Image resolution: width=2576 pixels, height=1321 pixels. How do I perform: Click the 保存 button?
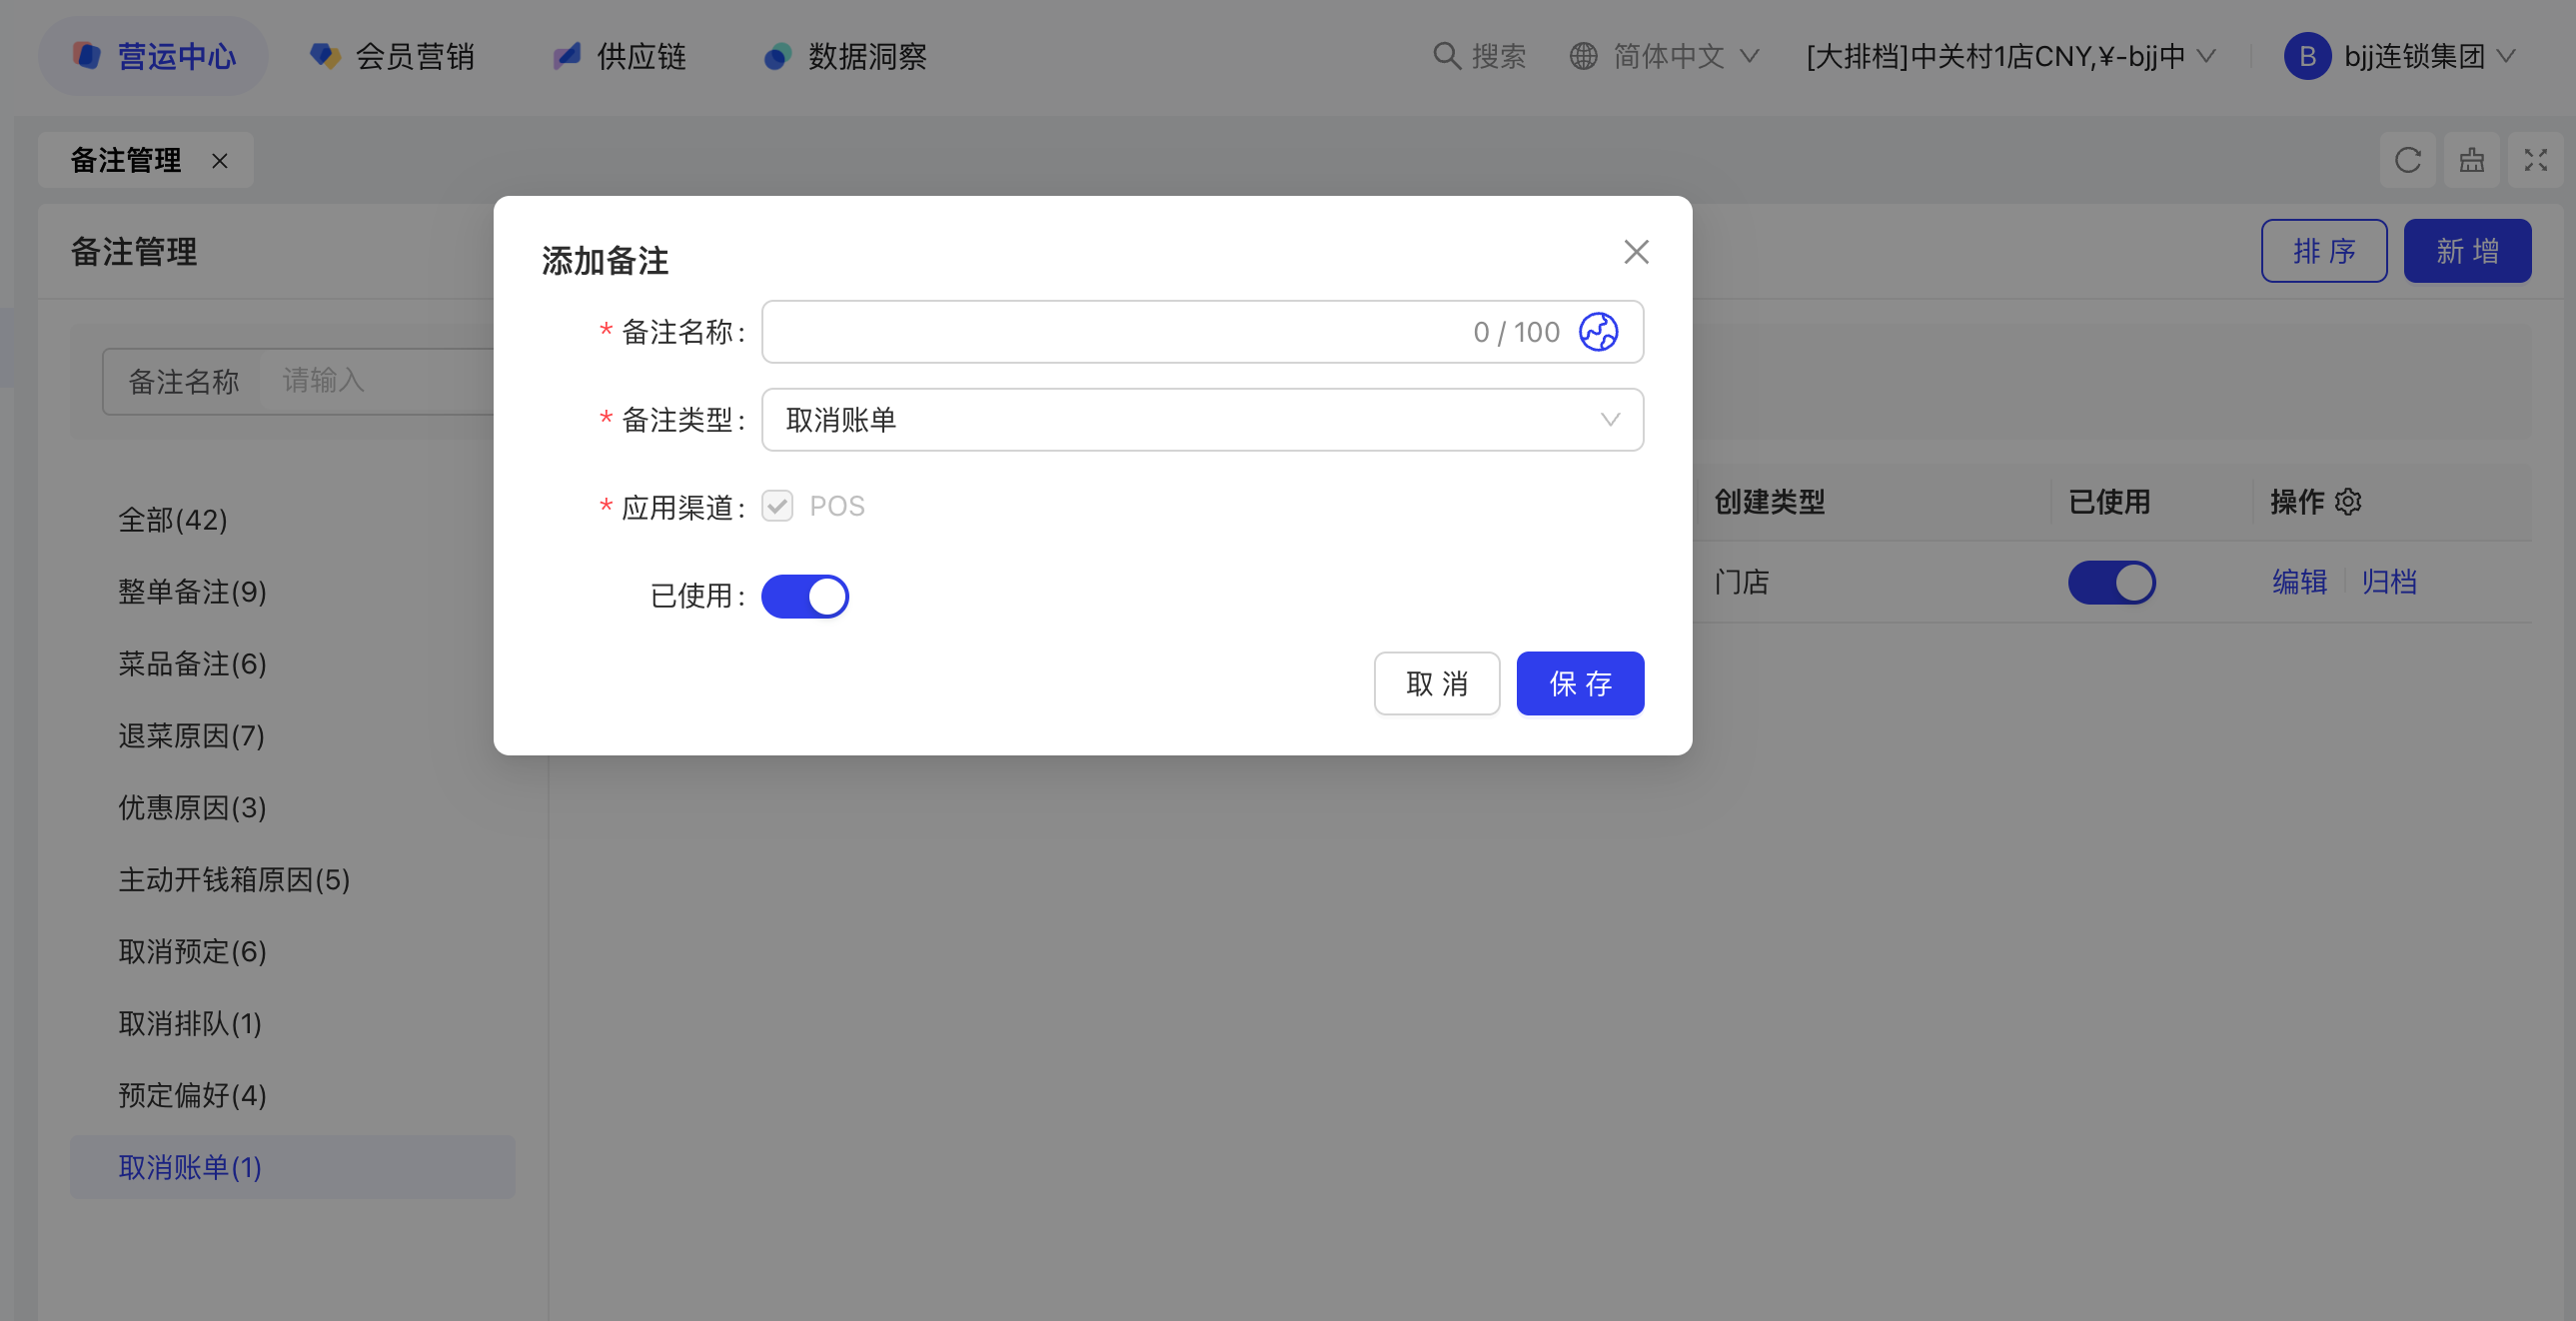pos(1579,684)
